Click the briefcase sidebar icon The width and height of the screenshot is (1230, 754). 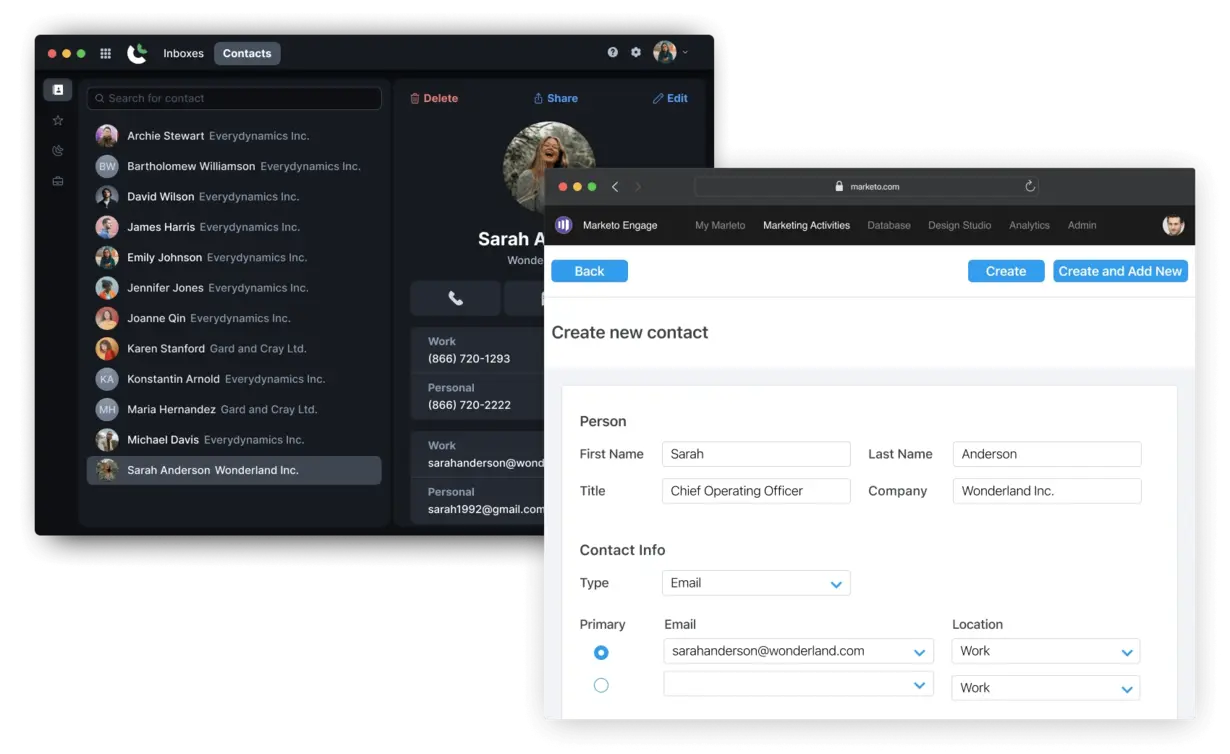pyautogui.click(x=58, y=181)
